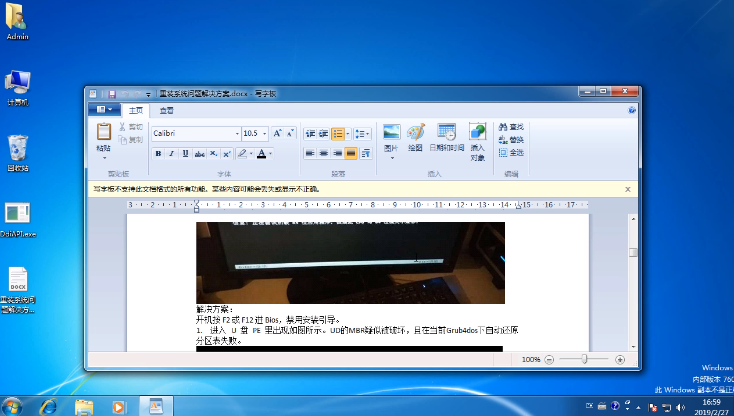734x416 pixels.
Task: Open the Windows Start menu
Action: [13, 406]
